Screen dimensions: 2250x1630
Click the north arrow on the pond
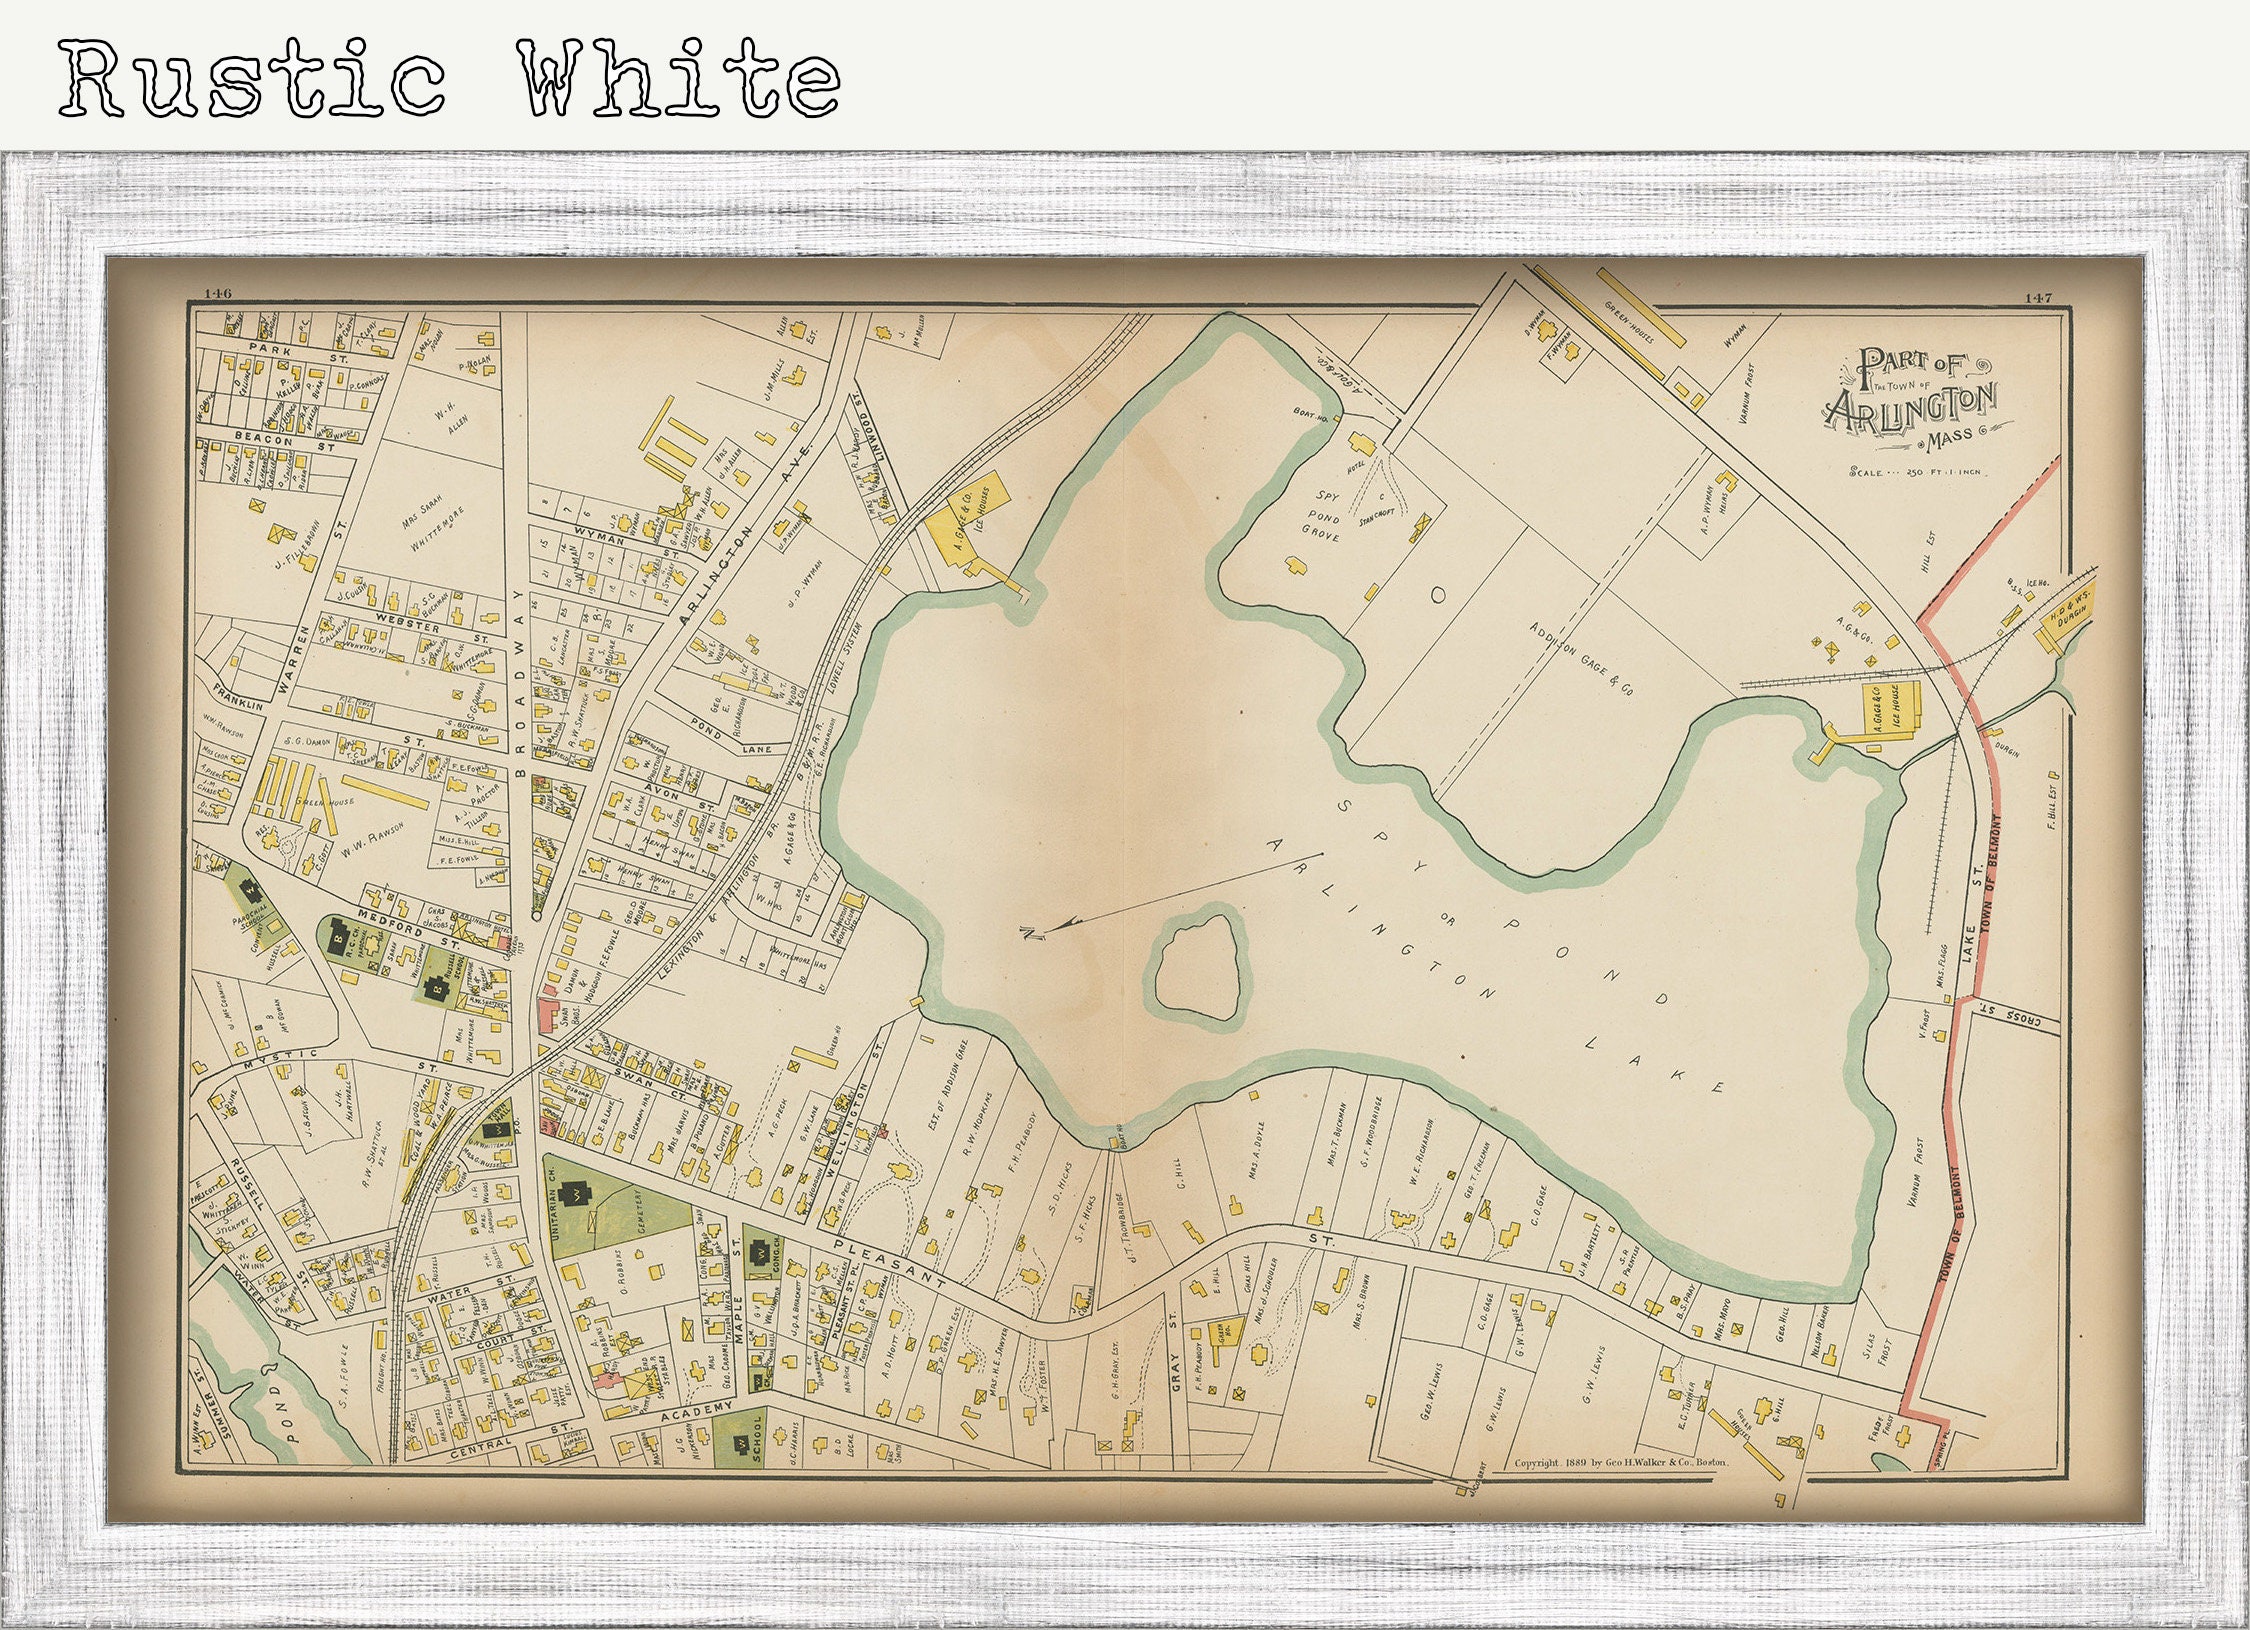(x=1171, y=895)
